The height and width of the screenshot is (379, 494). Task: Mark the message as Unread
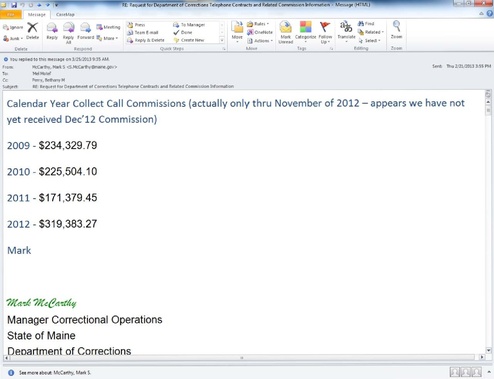[x=286, y=32]
